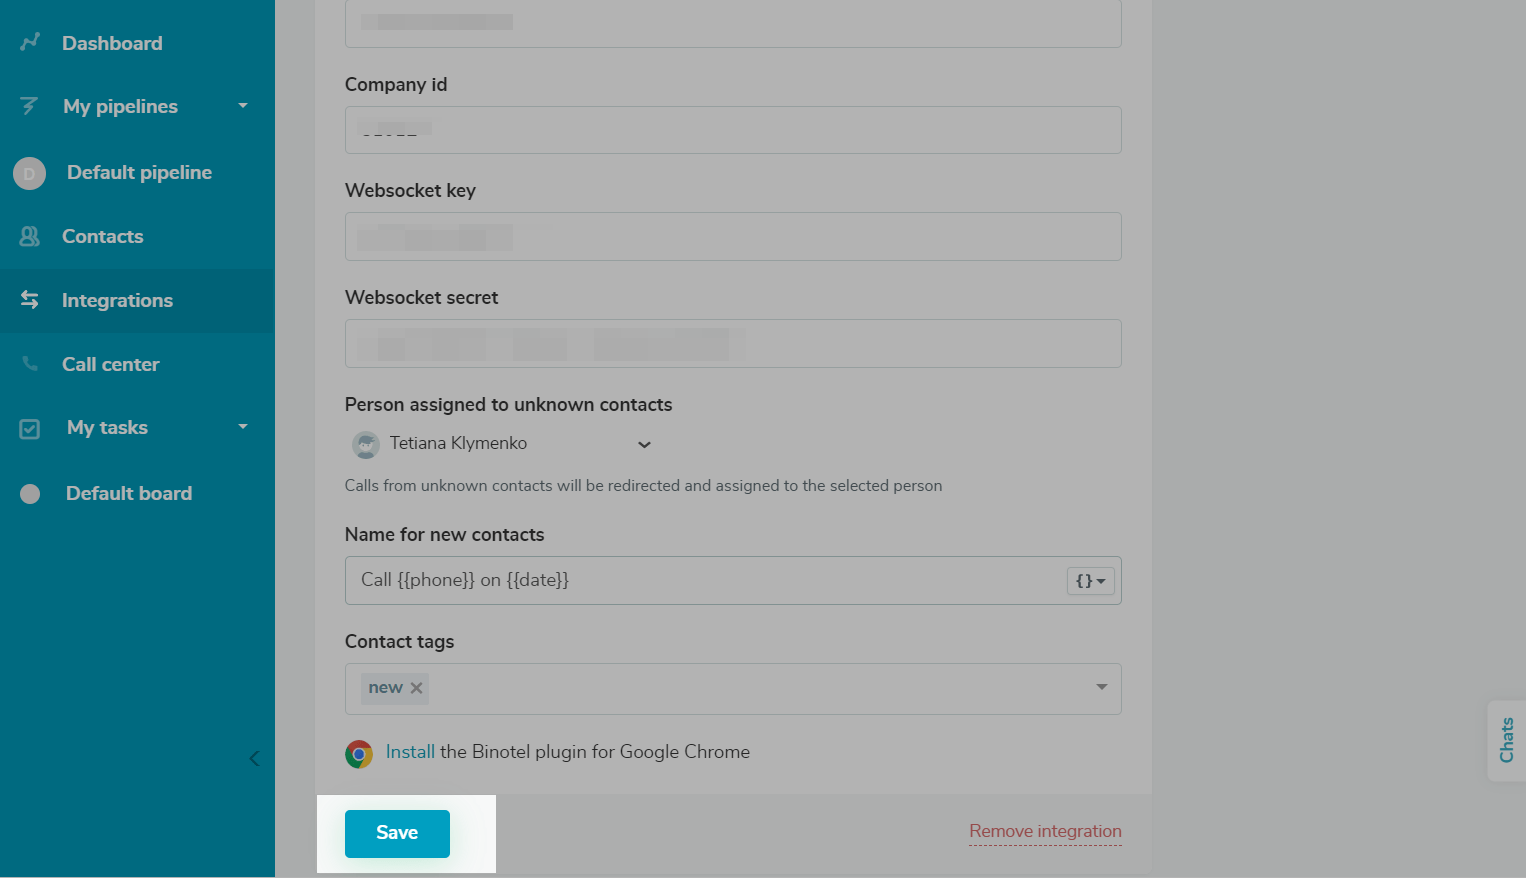Click the My tasks checkmark icon
Screen dimensions: 1526x878
(x=30, y=428)
